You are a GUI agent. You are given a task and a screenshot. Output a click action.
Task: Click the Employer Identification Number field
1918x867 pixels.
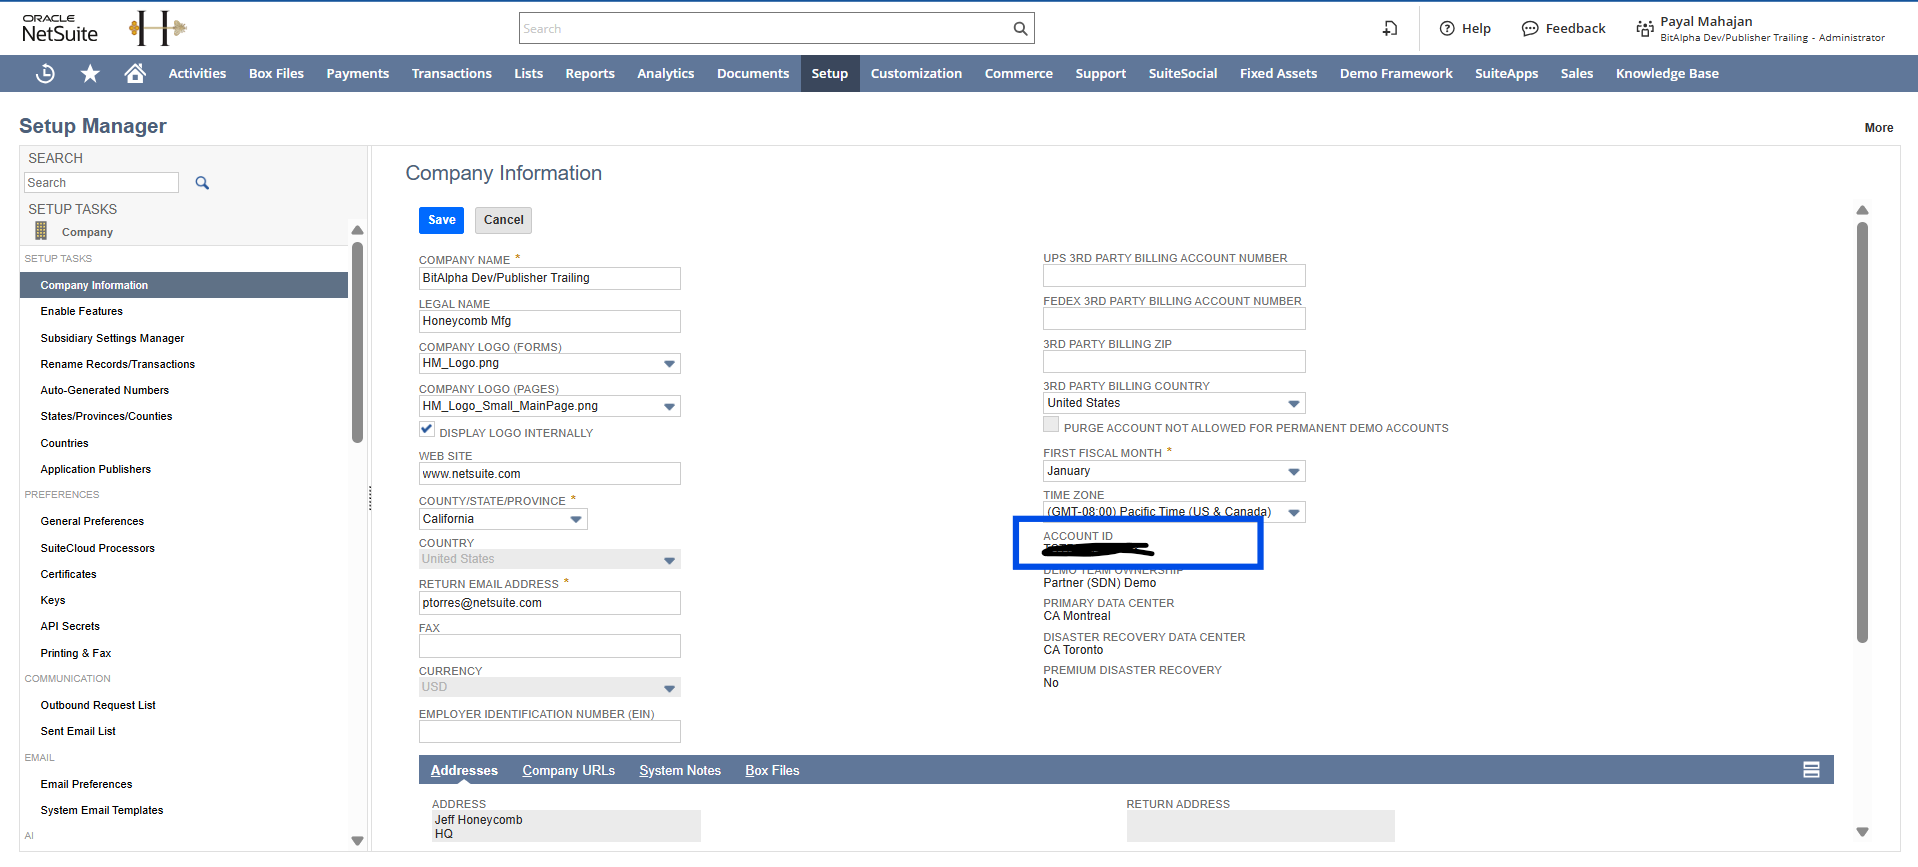tap(549, 732)
